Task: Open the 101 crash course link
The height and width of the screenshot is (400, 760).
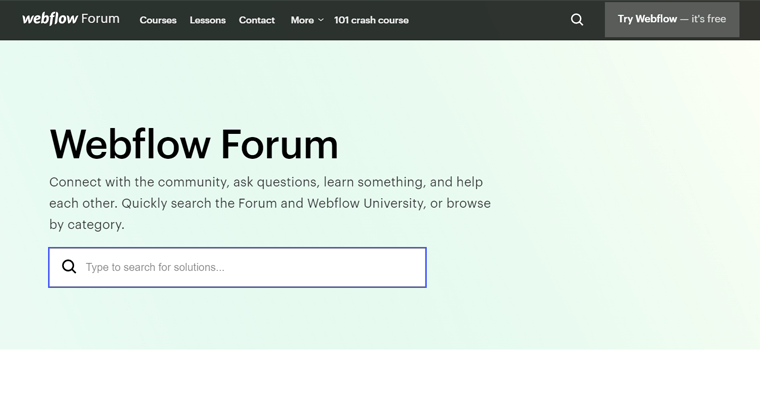Action: point(371,20)
